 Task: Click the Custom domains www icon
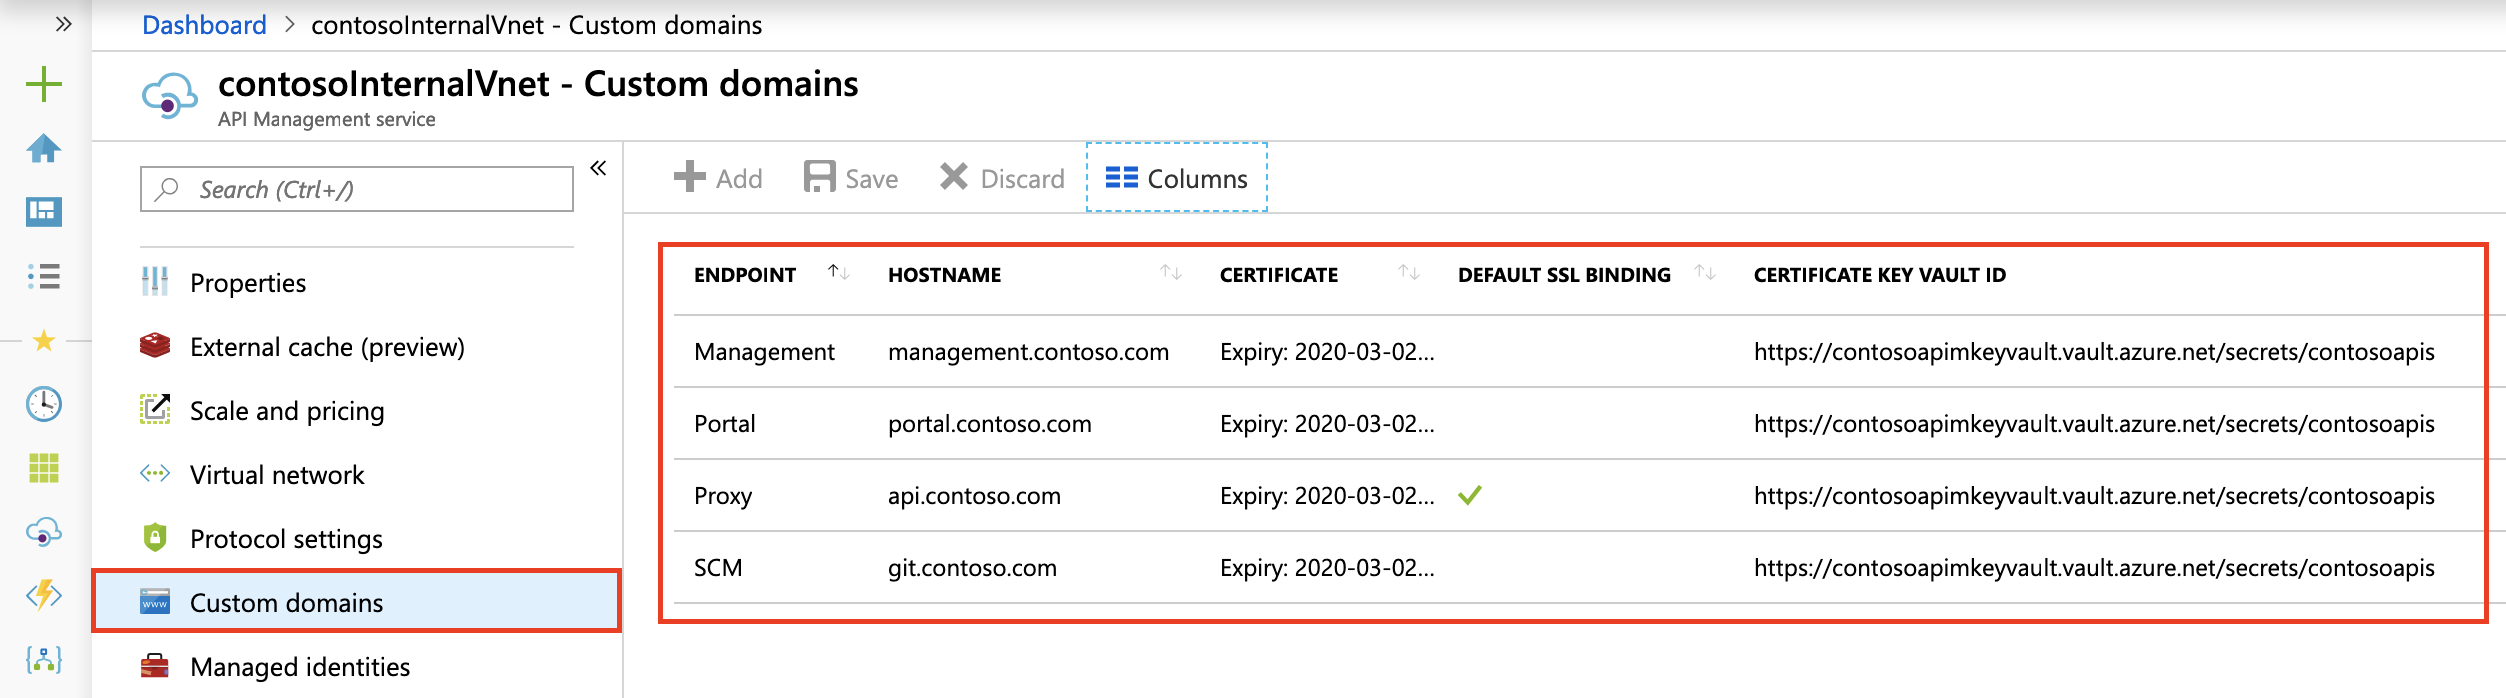(155, 601)
